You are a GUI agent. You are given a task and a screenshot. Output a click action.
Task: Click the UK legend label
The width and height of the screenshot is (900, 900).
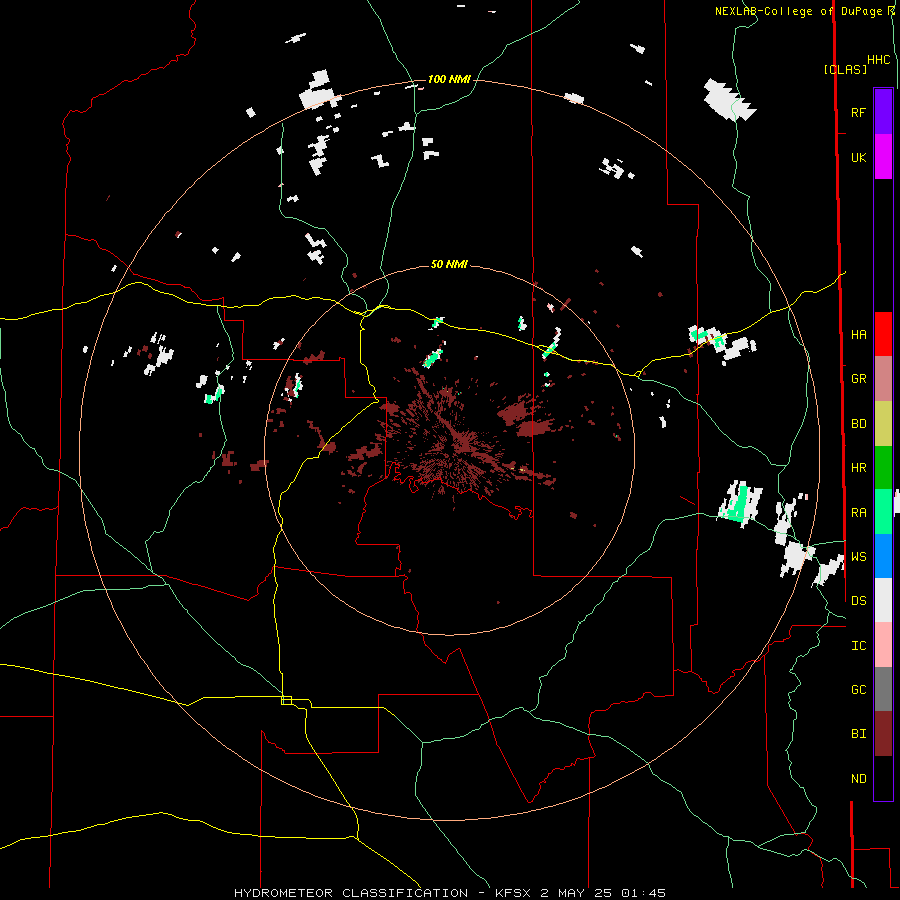pos(858,157)
